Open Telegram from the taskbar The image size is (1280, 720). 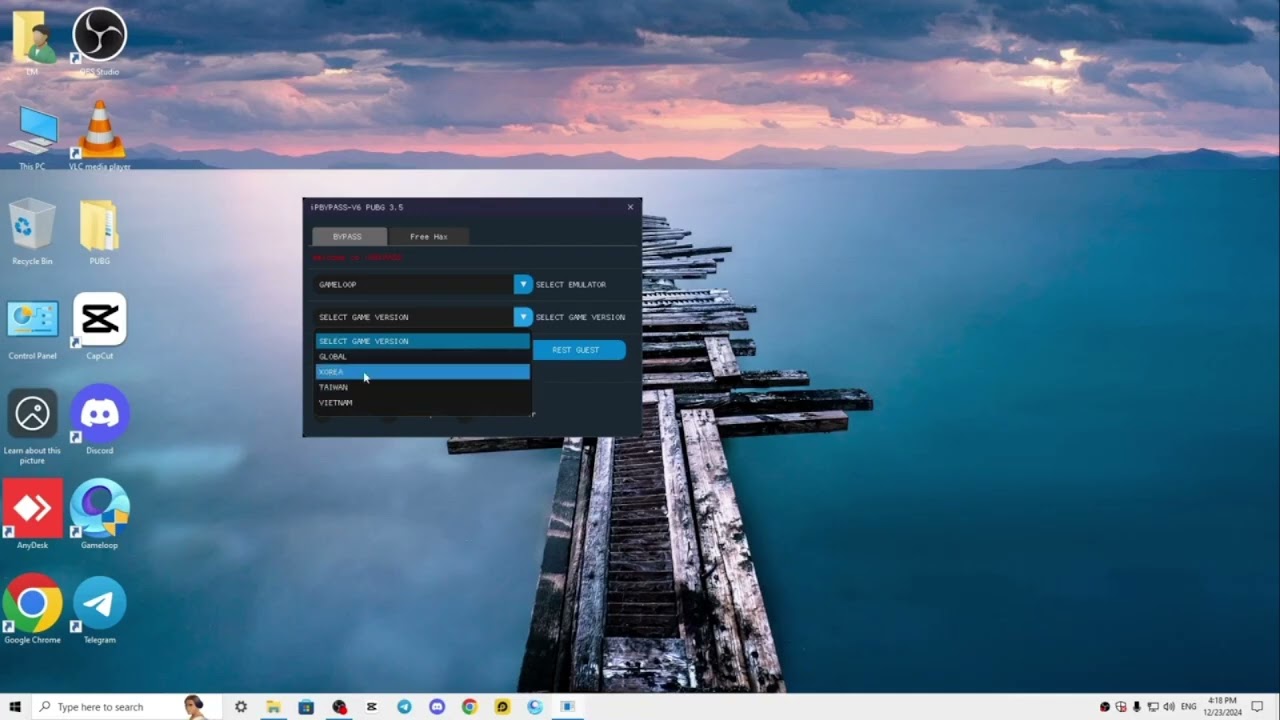[404, 707]
